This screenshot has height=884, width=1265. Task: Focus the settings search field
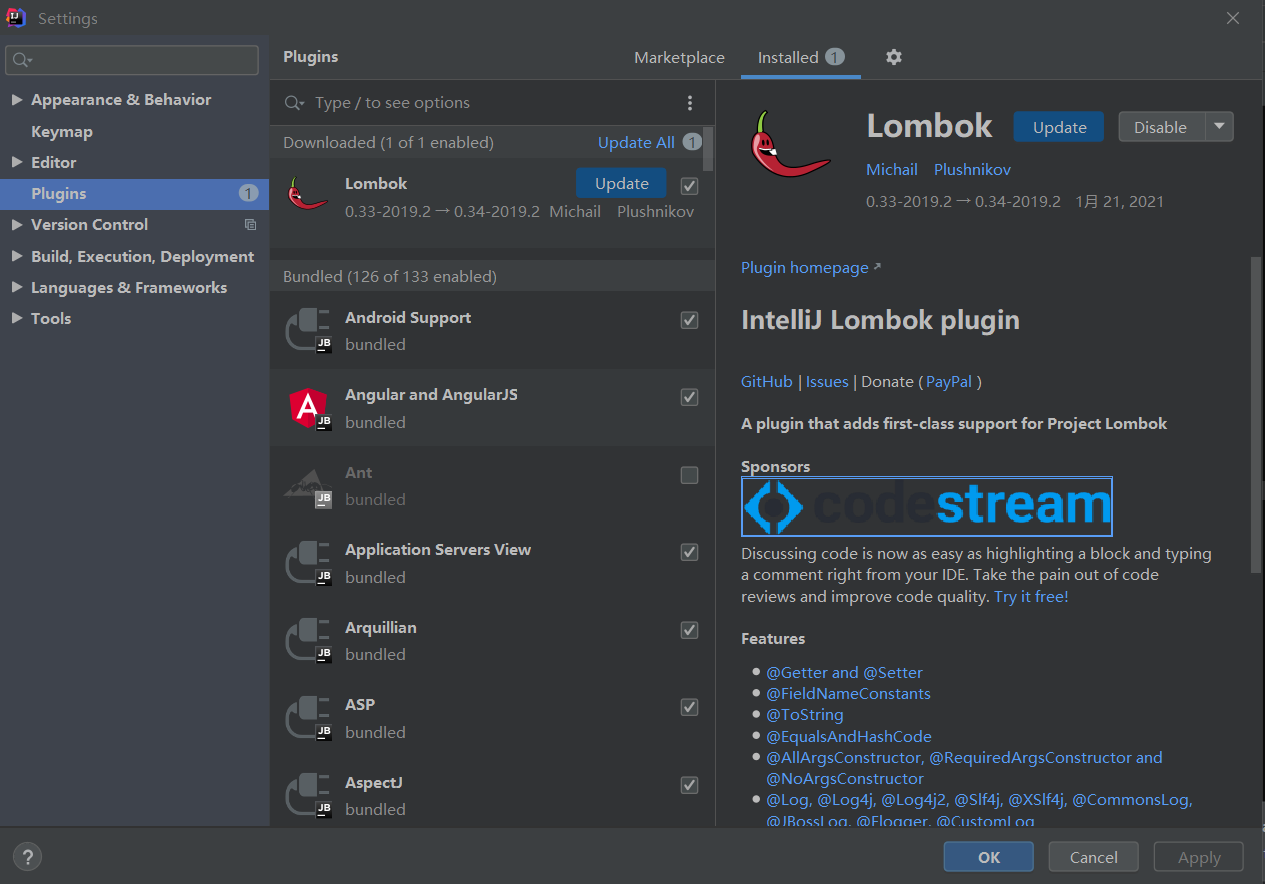(x=132, y=60)
